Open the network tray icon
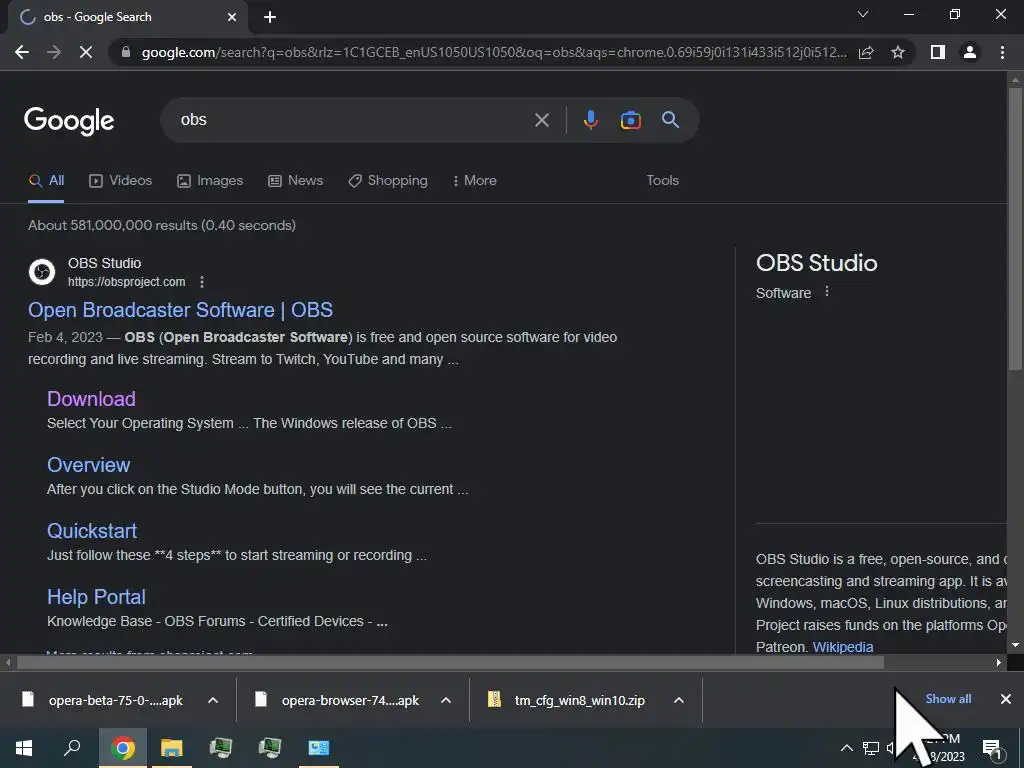This screenshot has height=768, width=1024. [x=871, y=748]
